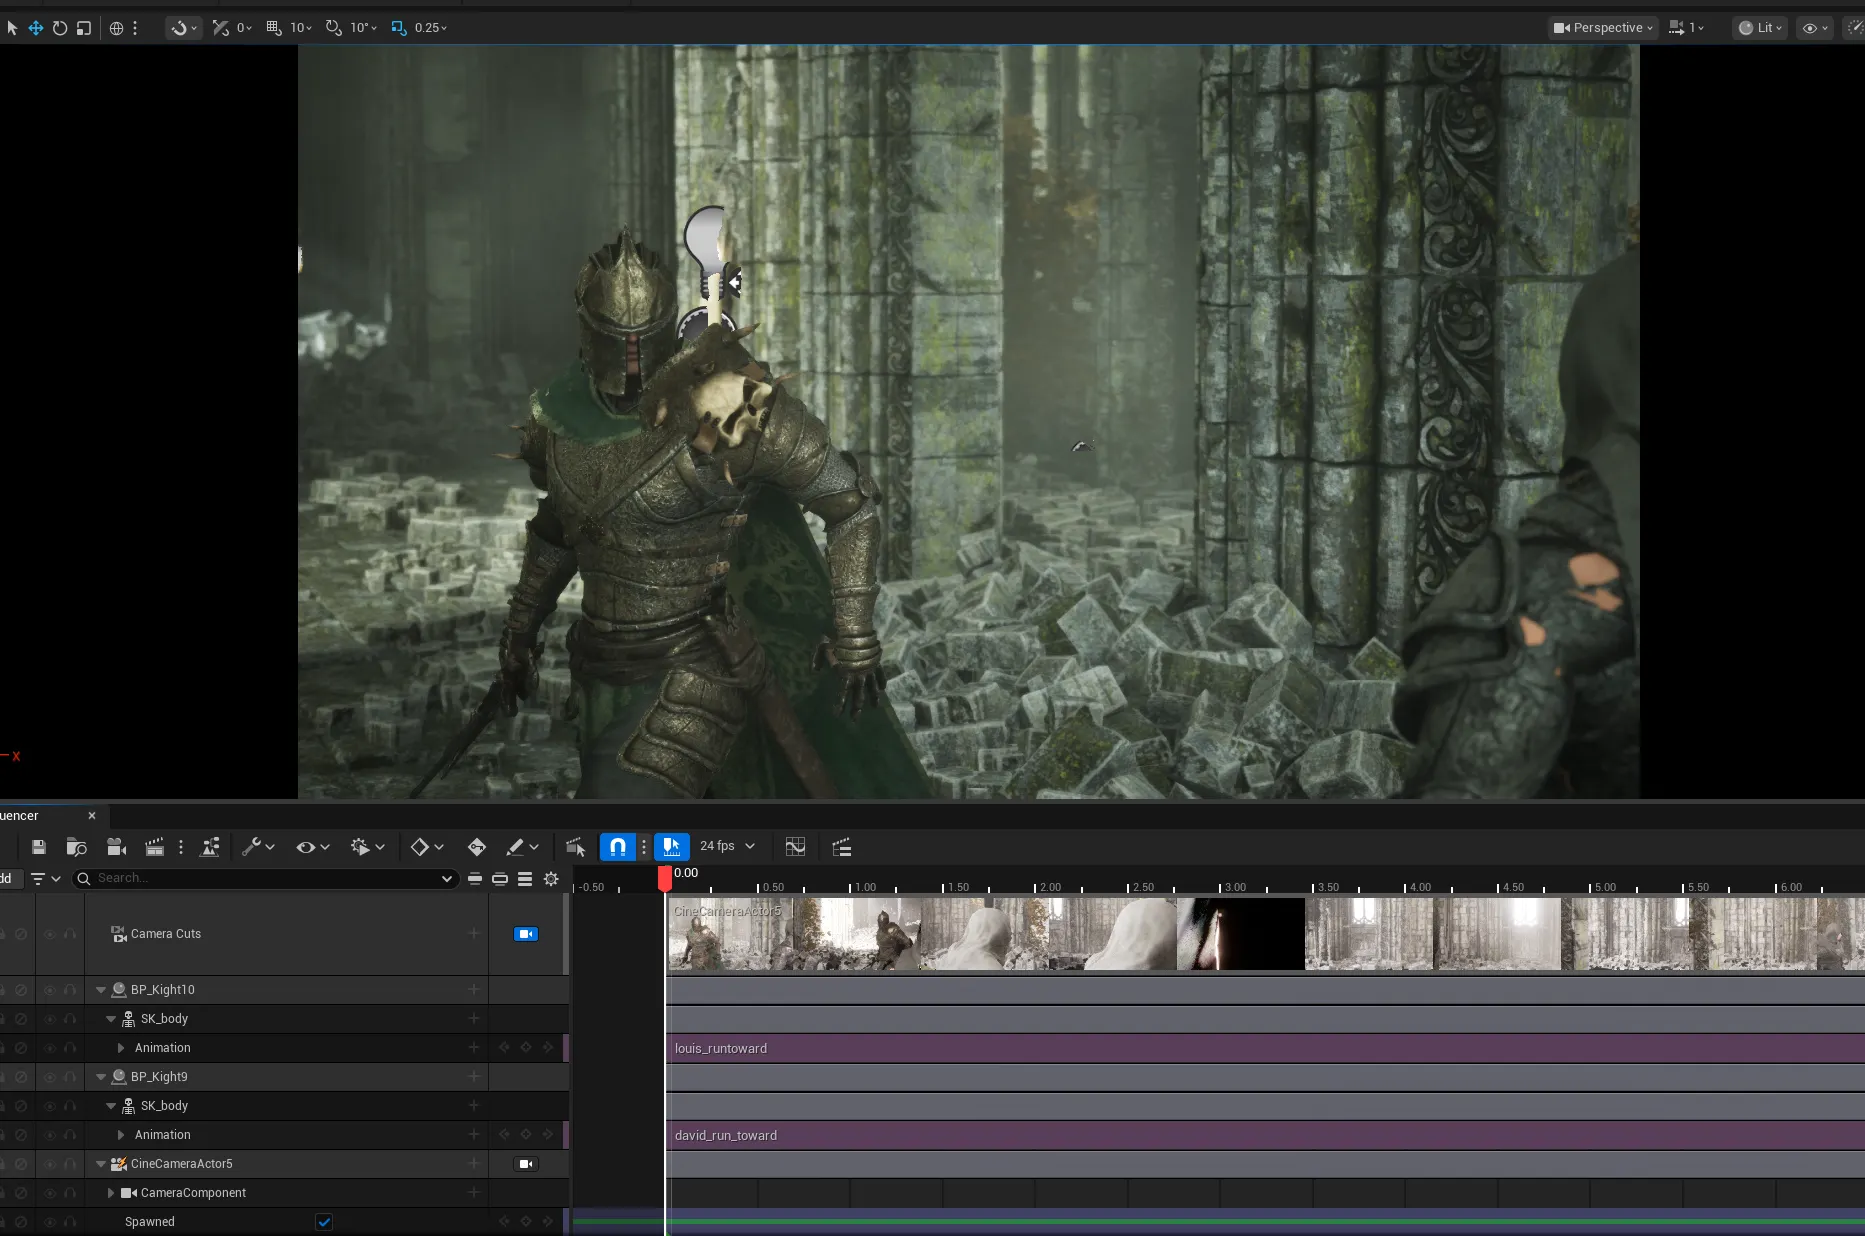Select the rotate transform tool
The height and width of the screenshot is (1236, 1865).
(x=60, y=28)
